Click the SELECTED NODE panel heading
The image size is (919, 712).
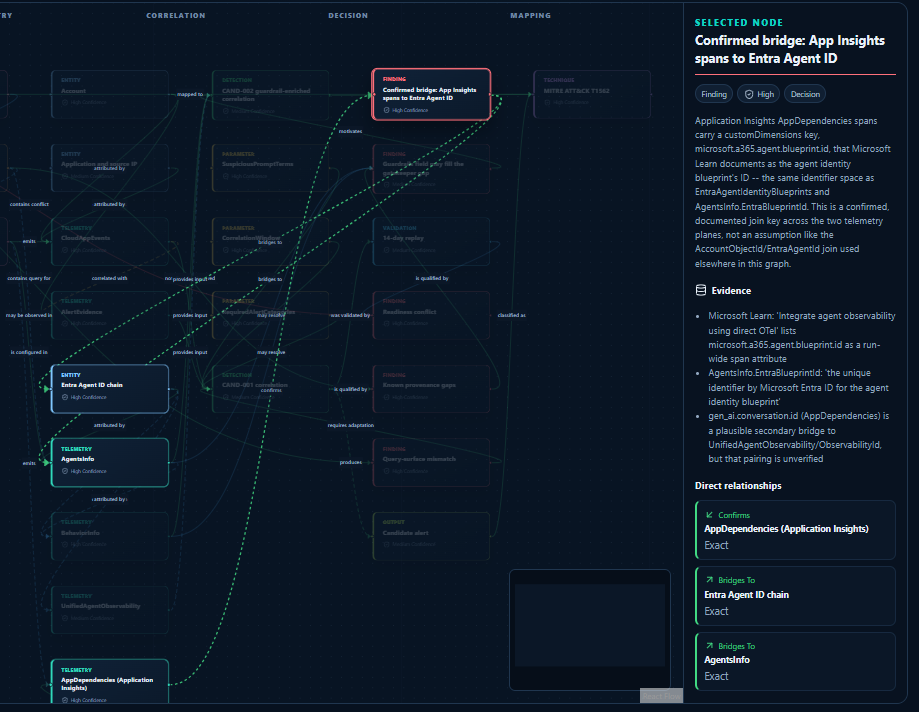738,23
